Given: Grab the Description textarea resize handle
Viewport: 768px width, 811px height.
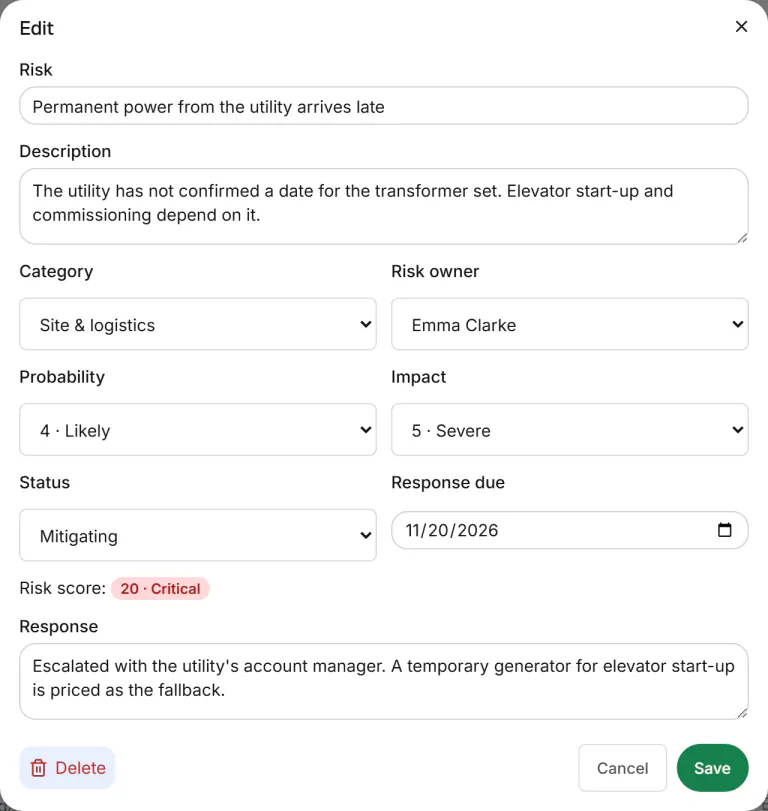Looking at the screenshot, I should click(742, 238).
